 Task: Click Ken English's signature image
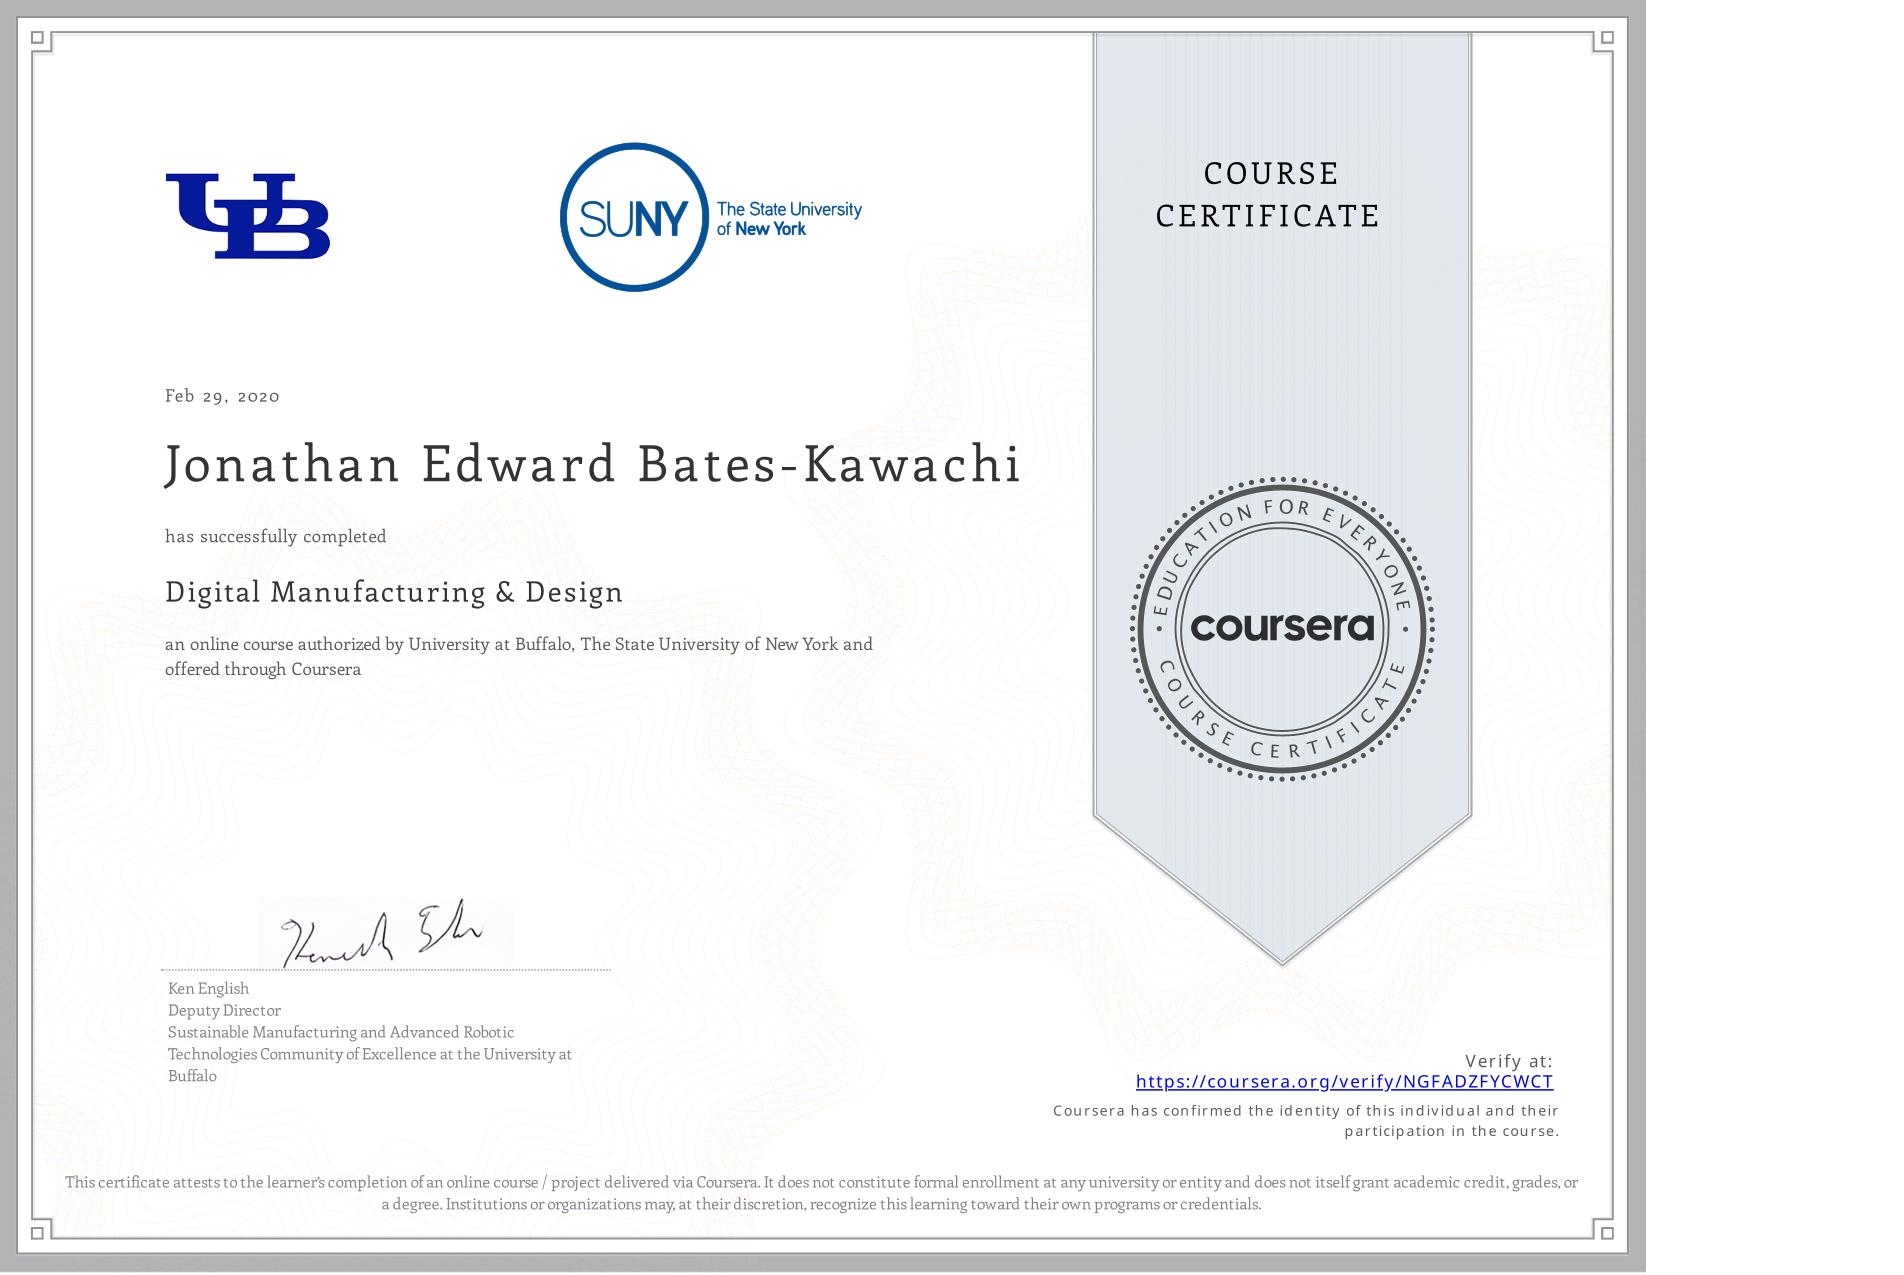pos(385,934)
